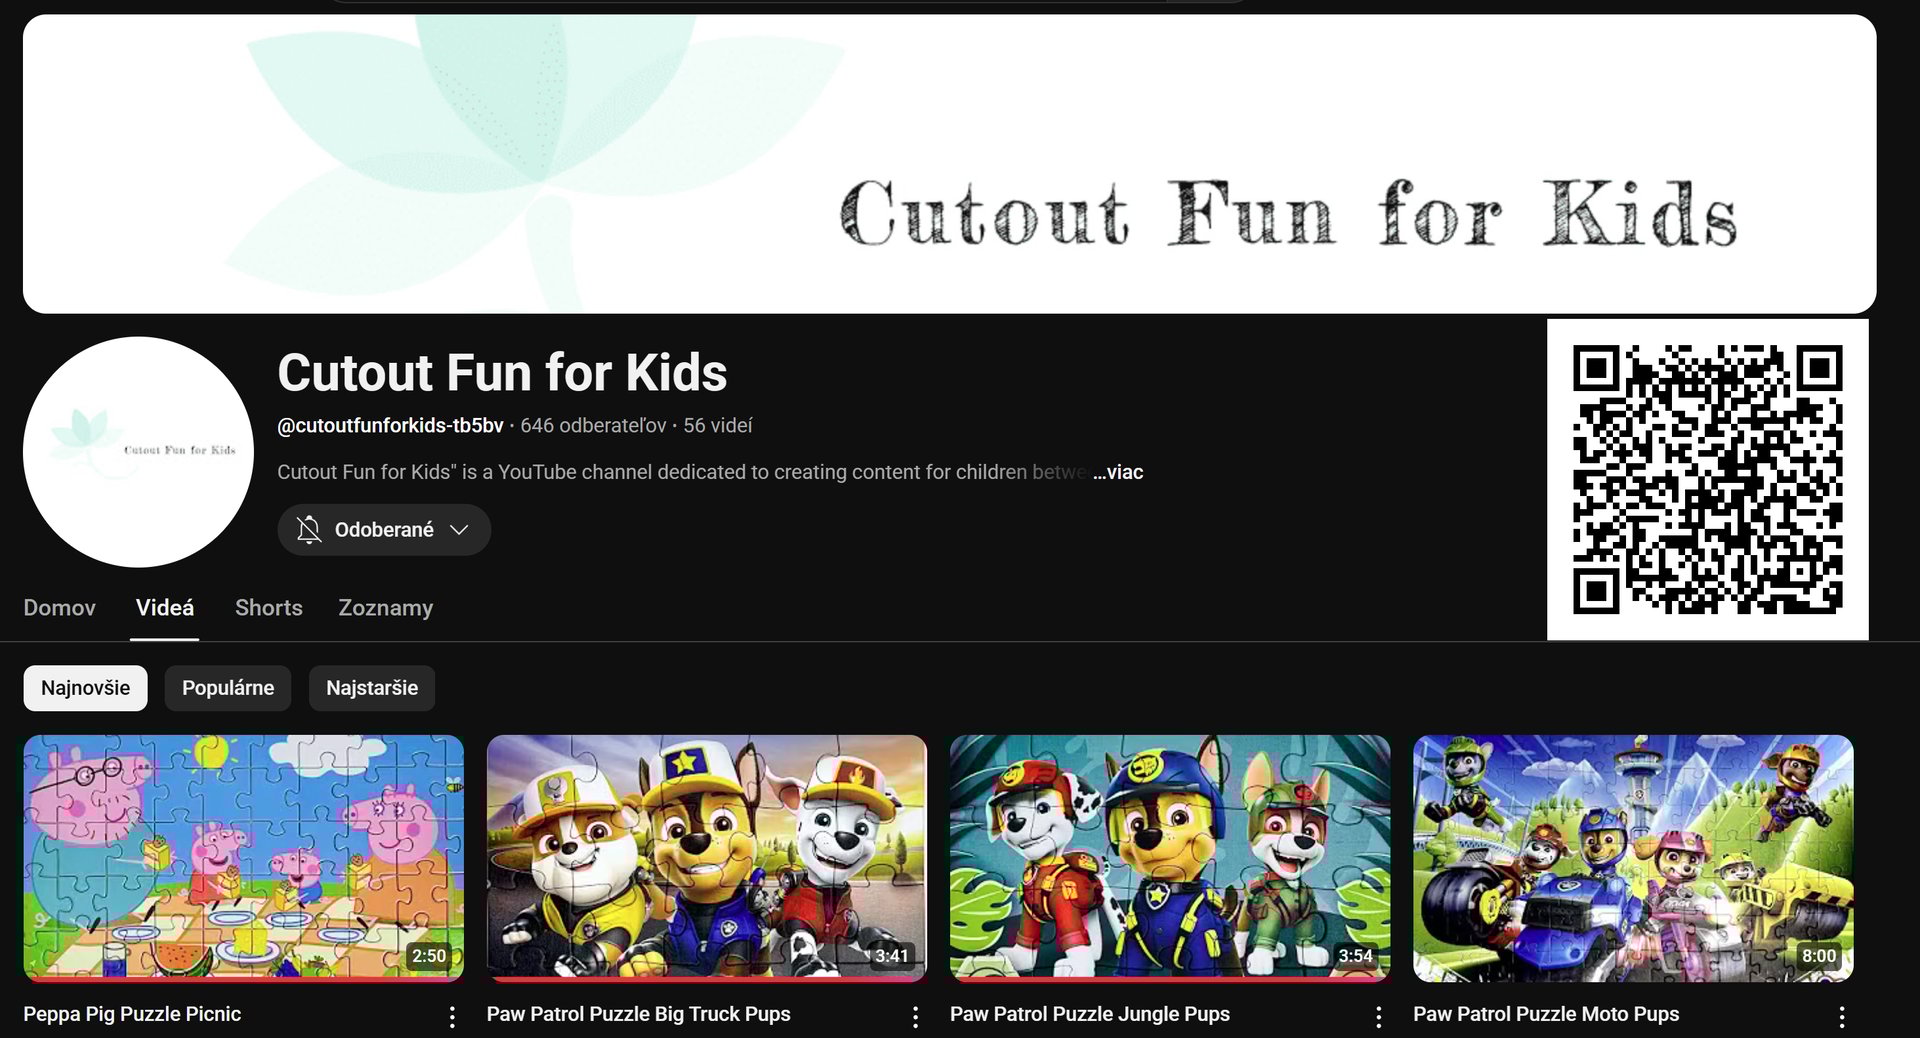Open more options for Paw Patrol Moto Pups

pyautogui.click(x=1841, y=1017)
